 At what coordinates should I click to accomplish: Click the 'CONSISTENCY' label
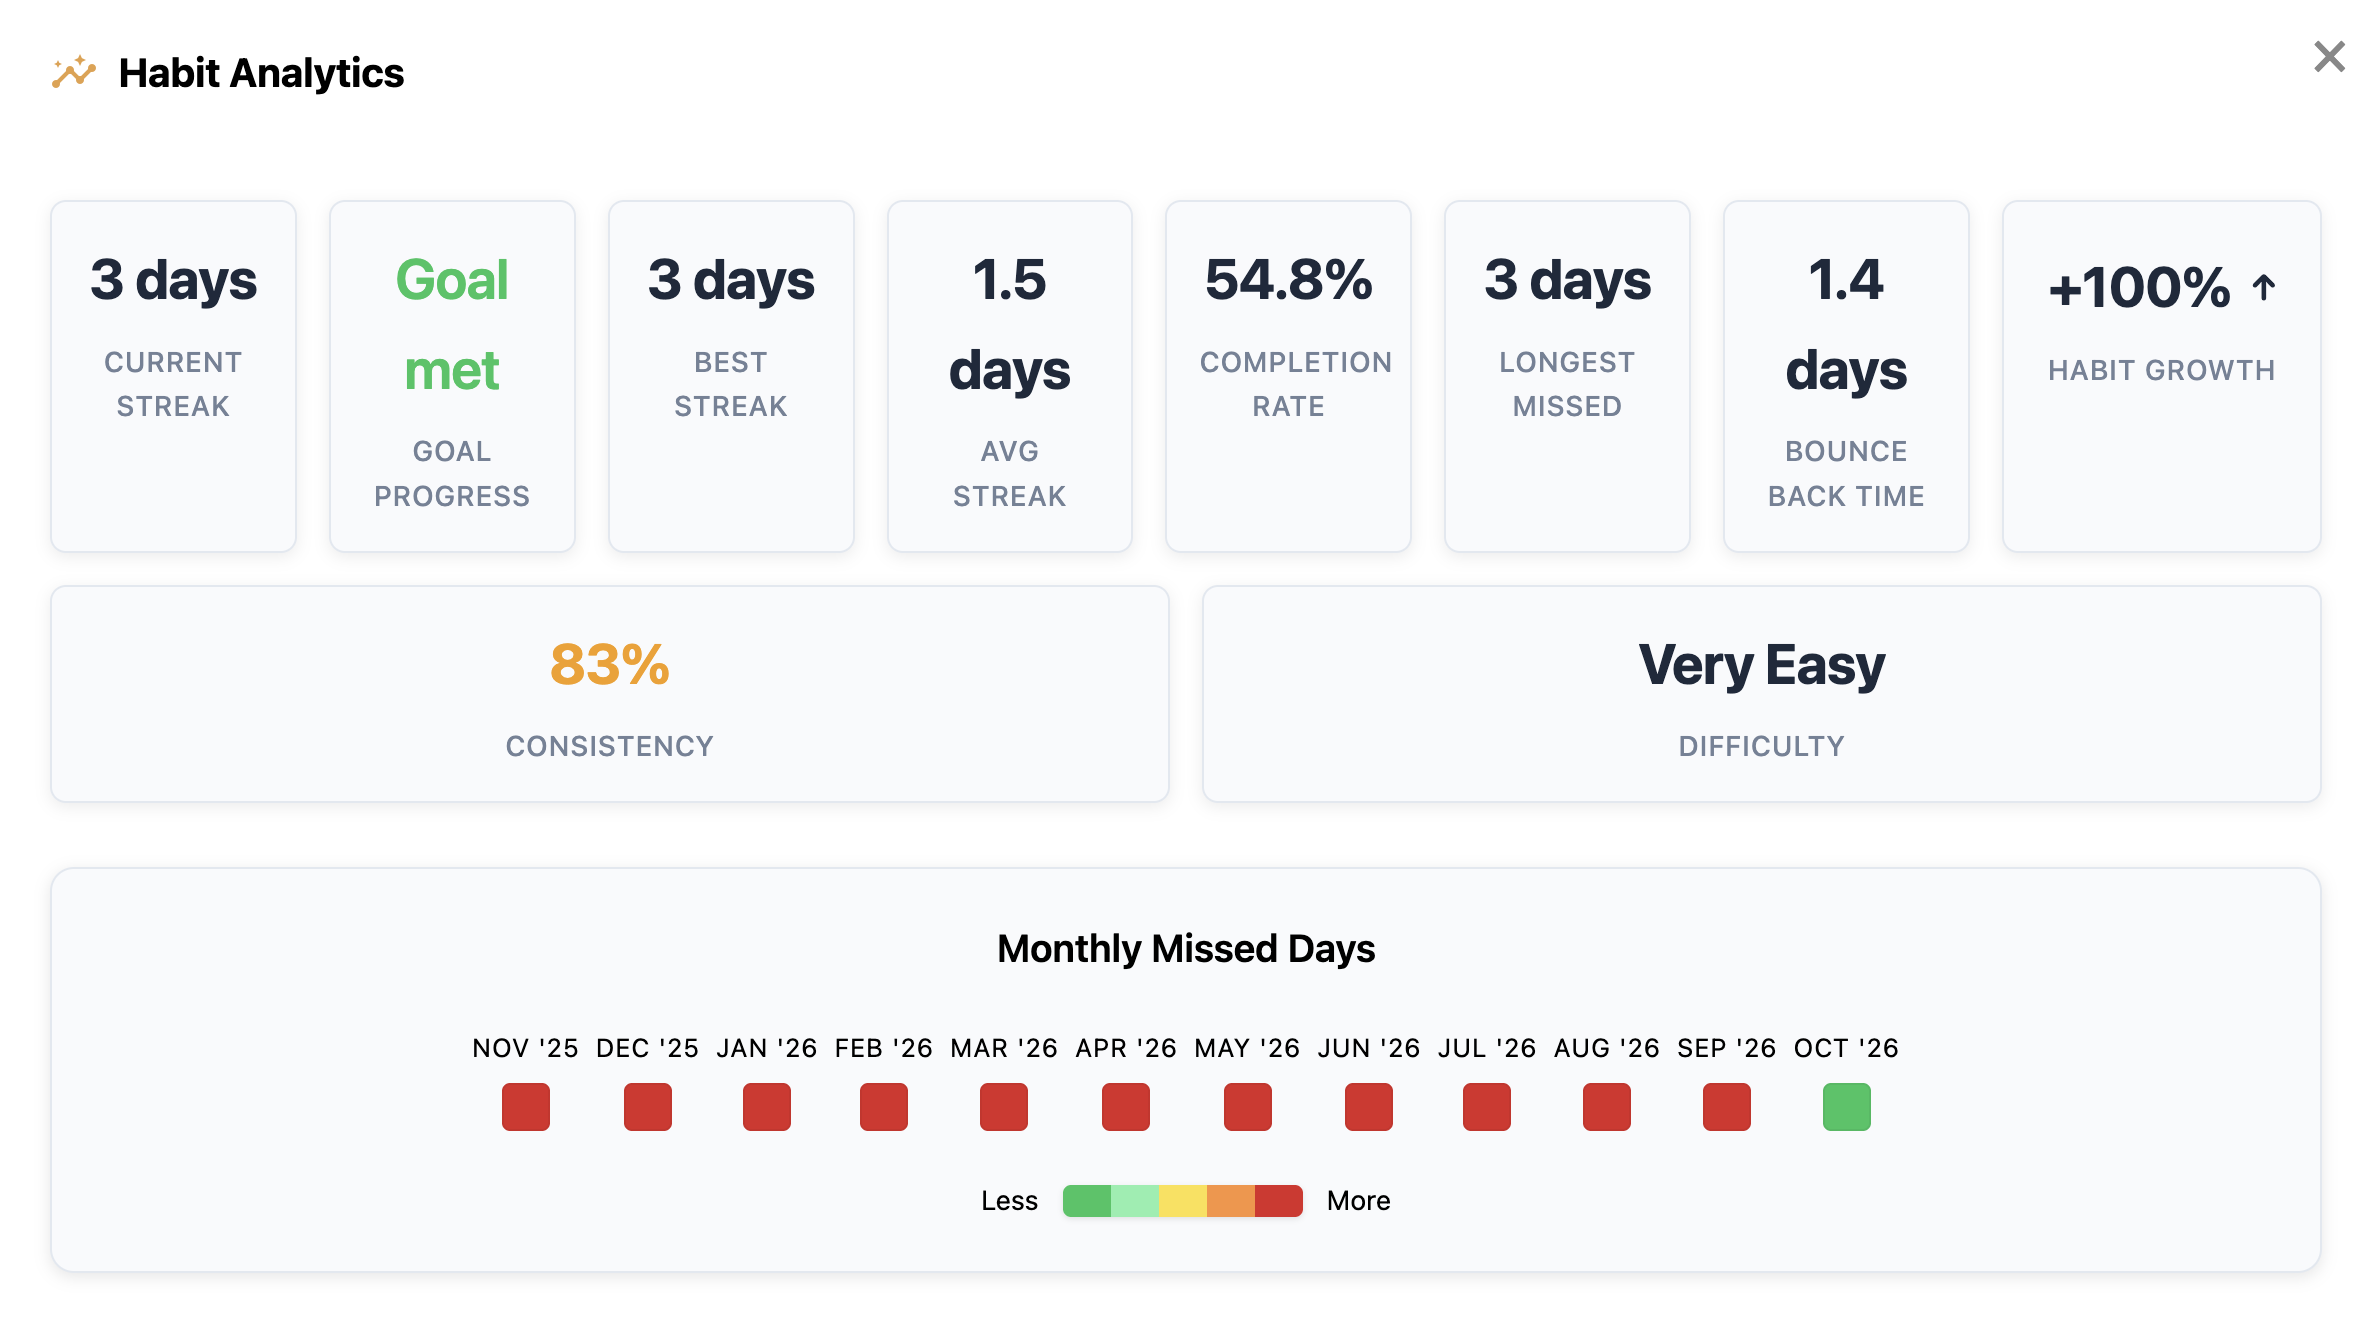(x=610, y=746)
